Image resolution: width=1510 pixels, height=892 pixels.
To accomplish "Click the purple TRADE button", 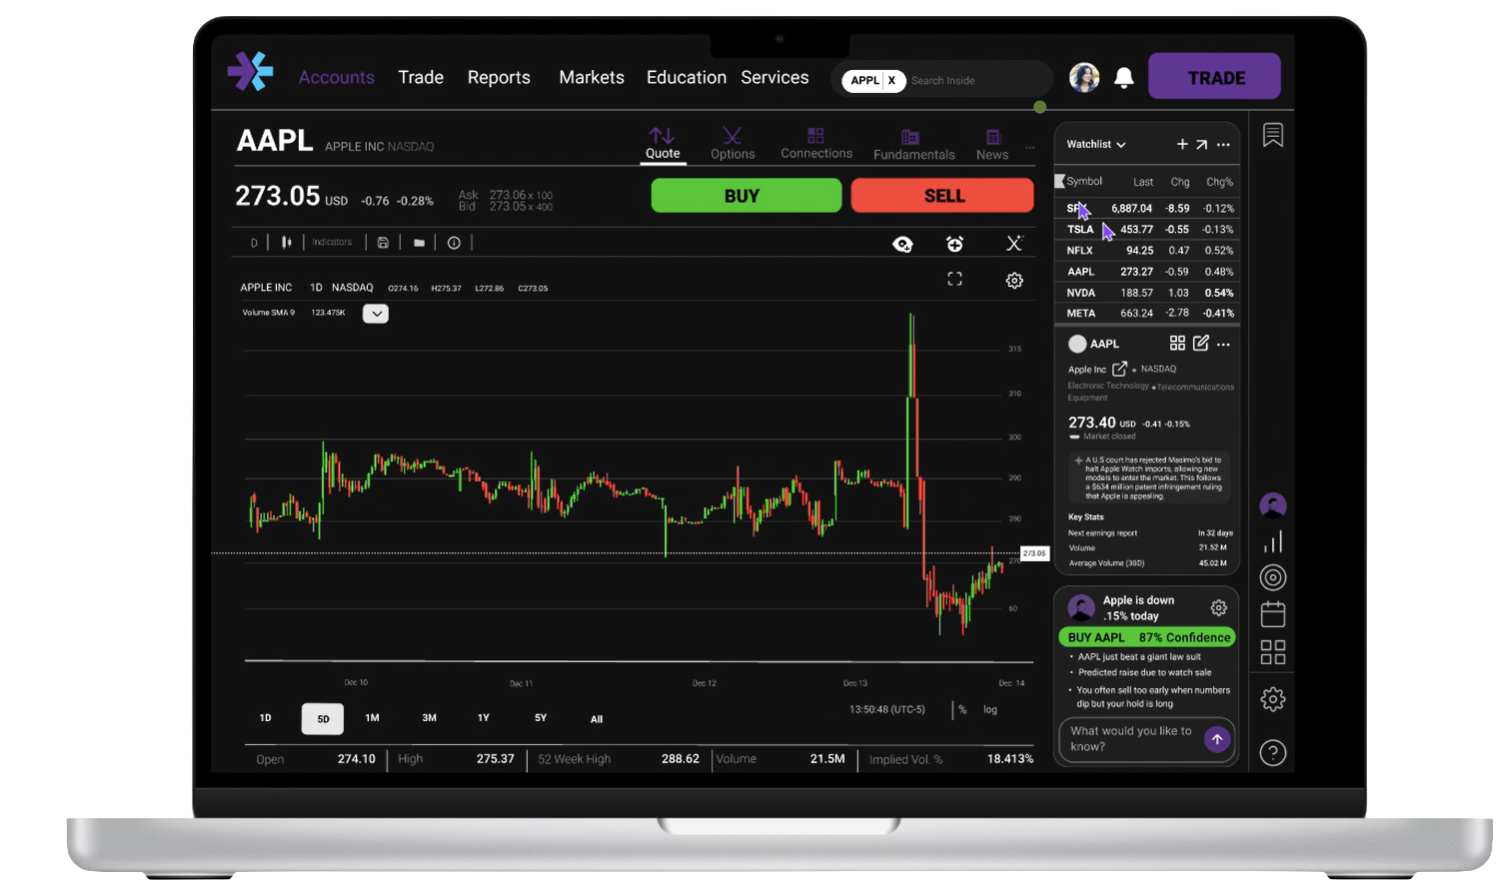I will (x=1214, y=77).
